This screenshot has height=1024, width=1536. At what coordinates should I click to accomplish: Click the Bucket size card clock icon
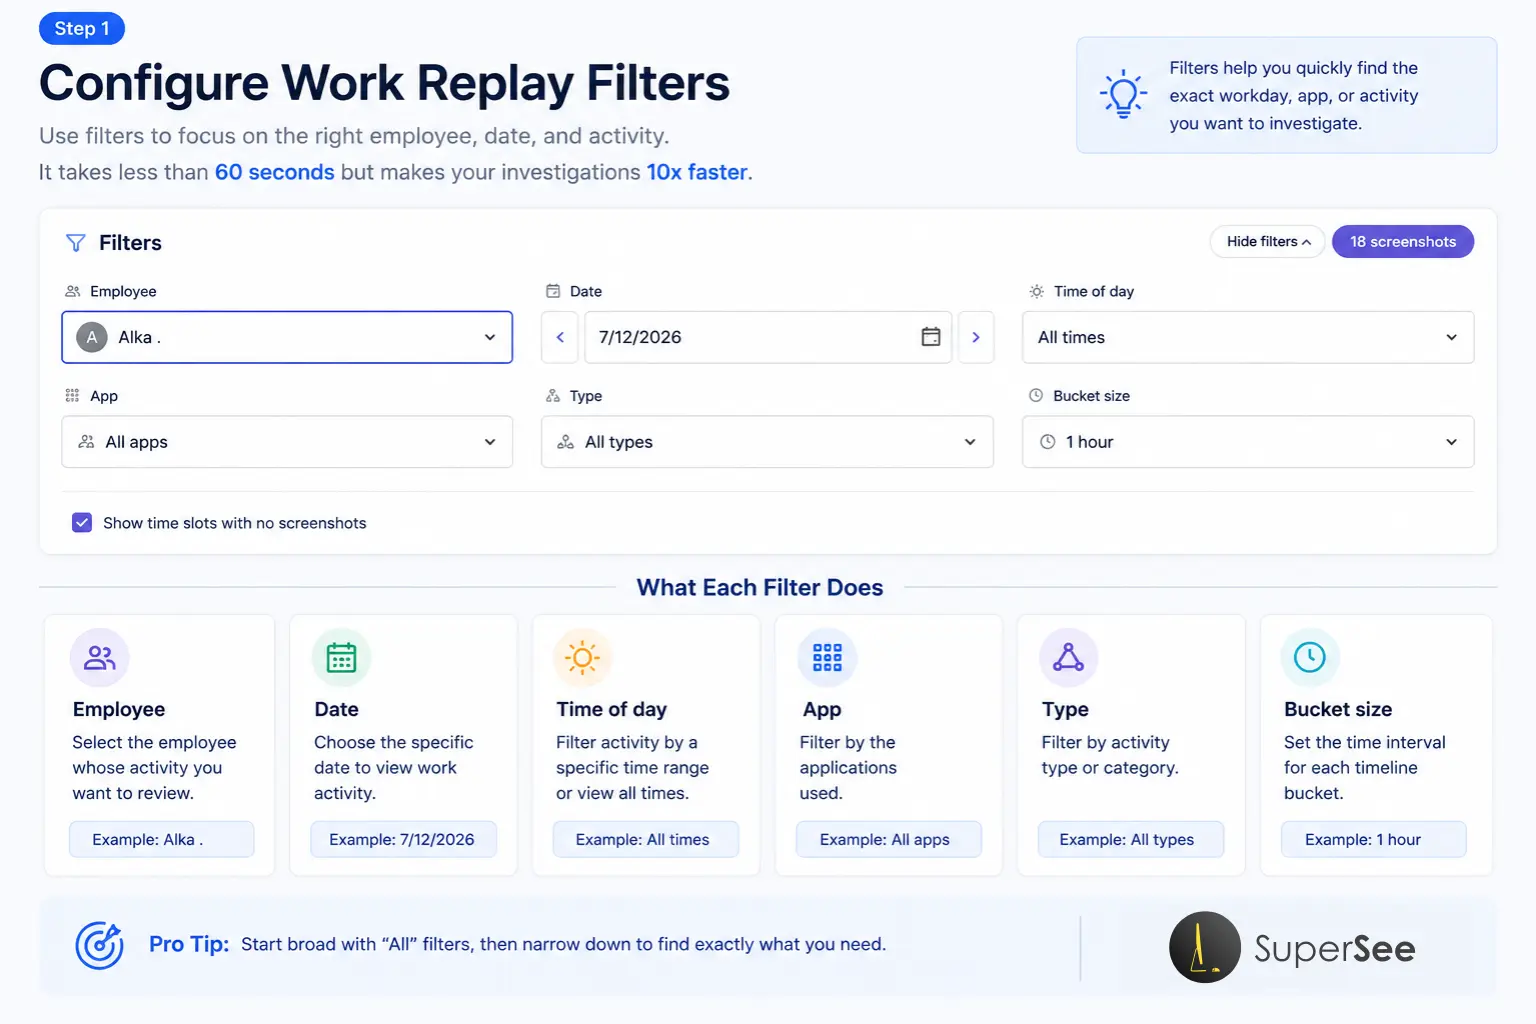1310,657
